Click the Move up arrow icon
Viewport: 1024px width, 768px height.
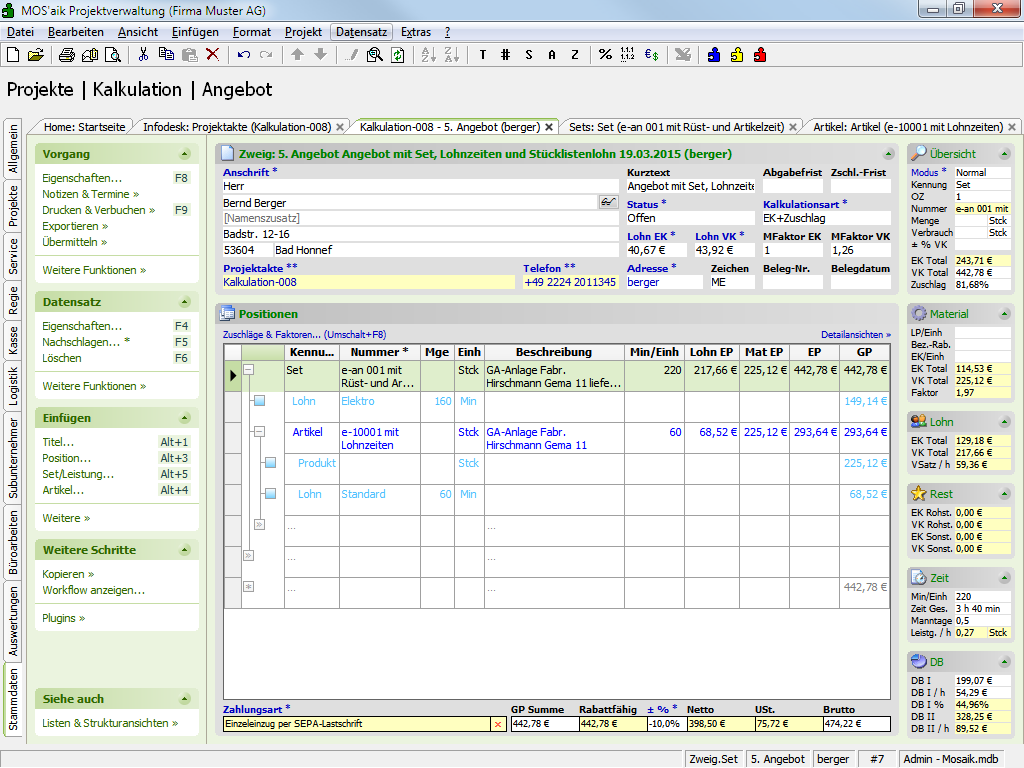(297, 55)
